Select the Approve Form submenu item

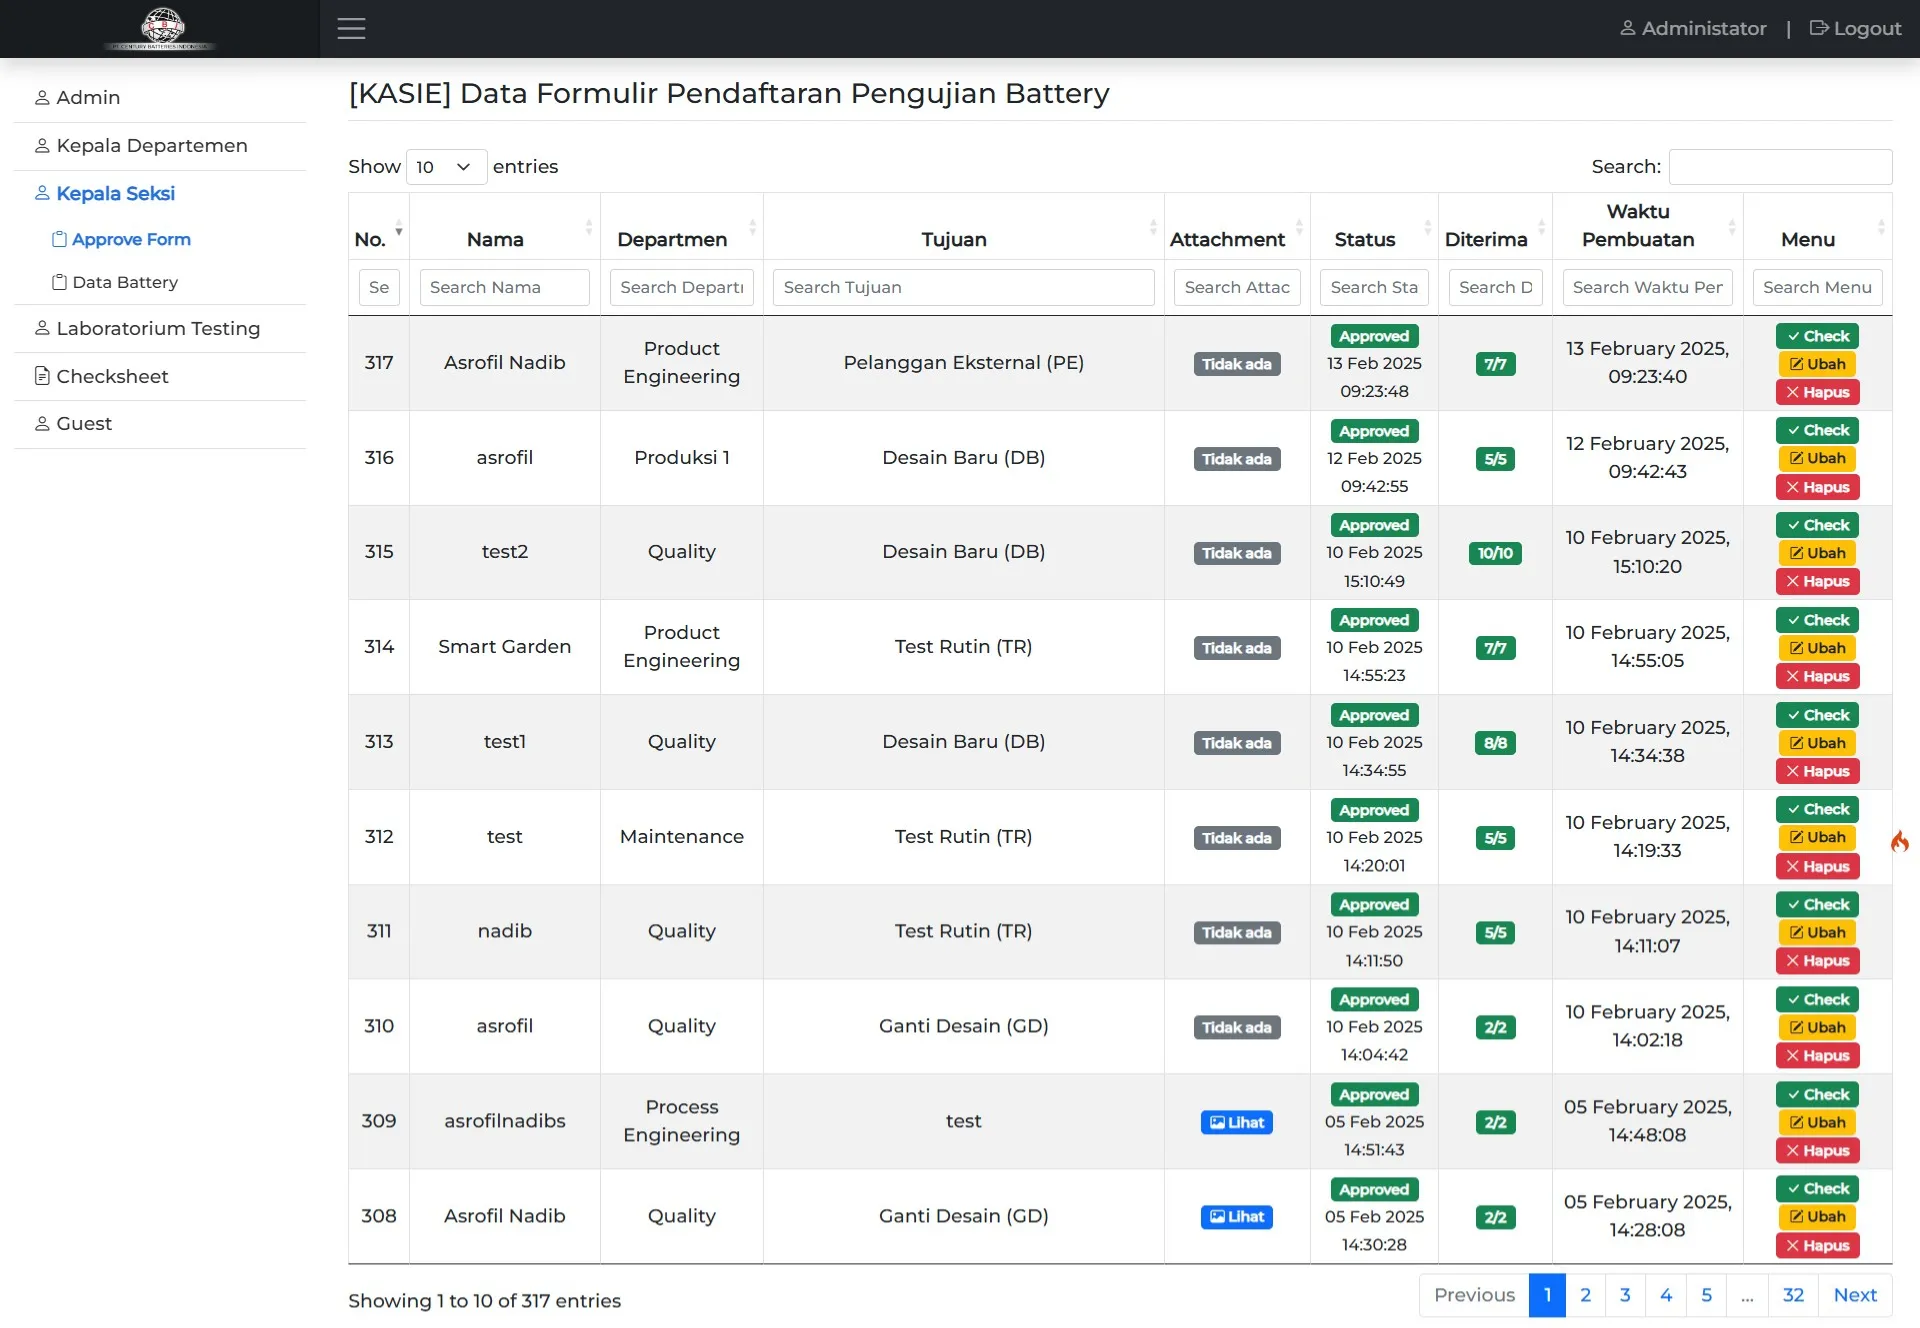tap(121, 240)
